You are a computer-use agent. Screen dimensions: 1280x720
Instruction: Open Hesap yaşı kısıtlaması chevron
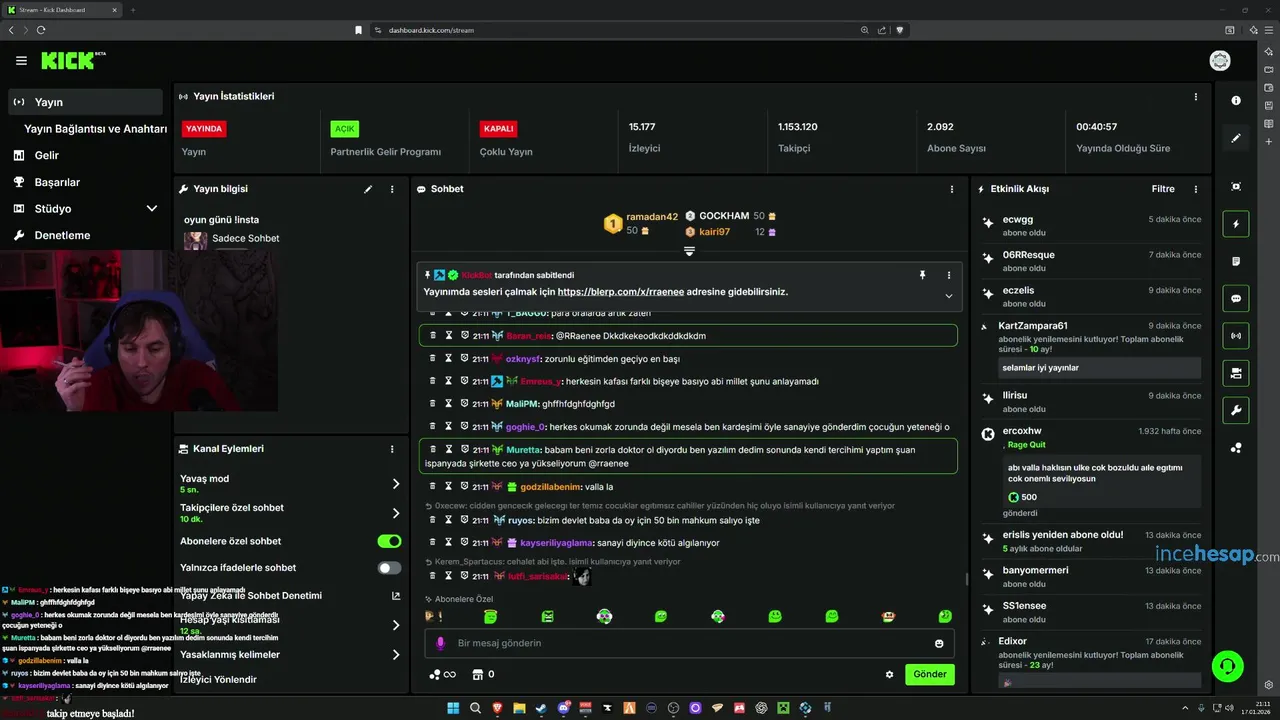click(396, 625)
